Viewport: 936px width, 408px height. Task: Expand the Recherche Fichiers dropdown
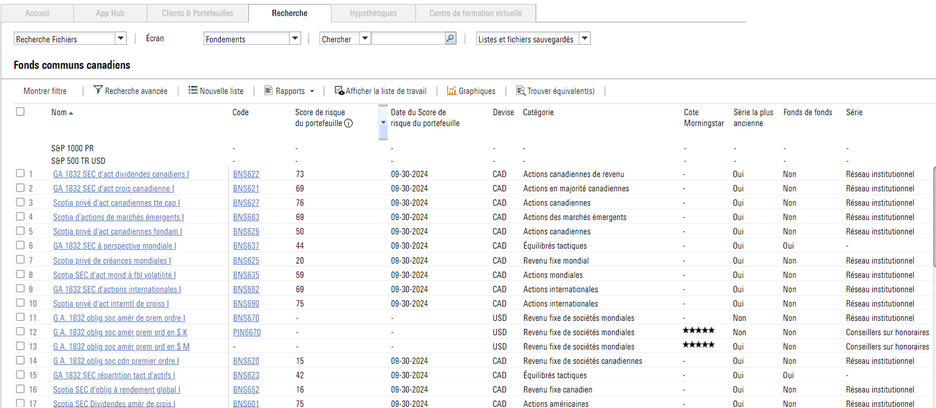click(x=121, y=39)
